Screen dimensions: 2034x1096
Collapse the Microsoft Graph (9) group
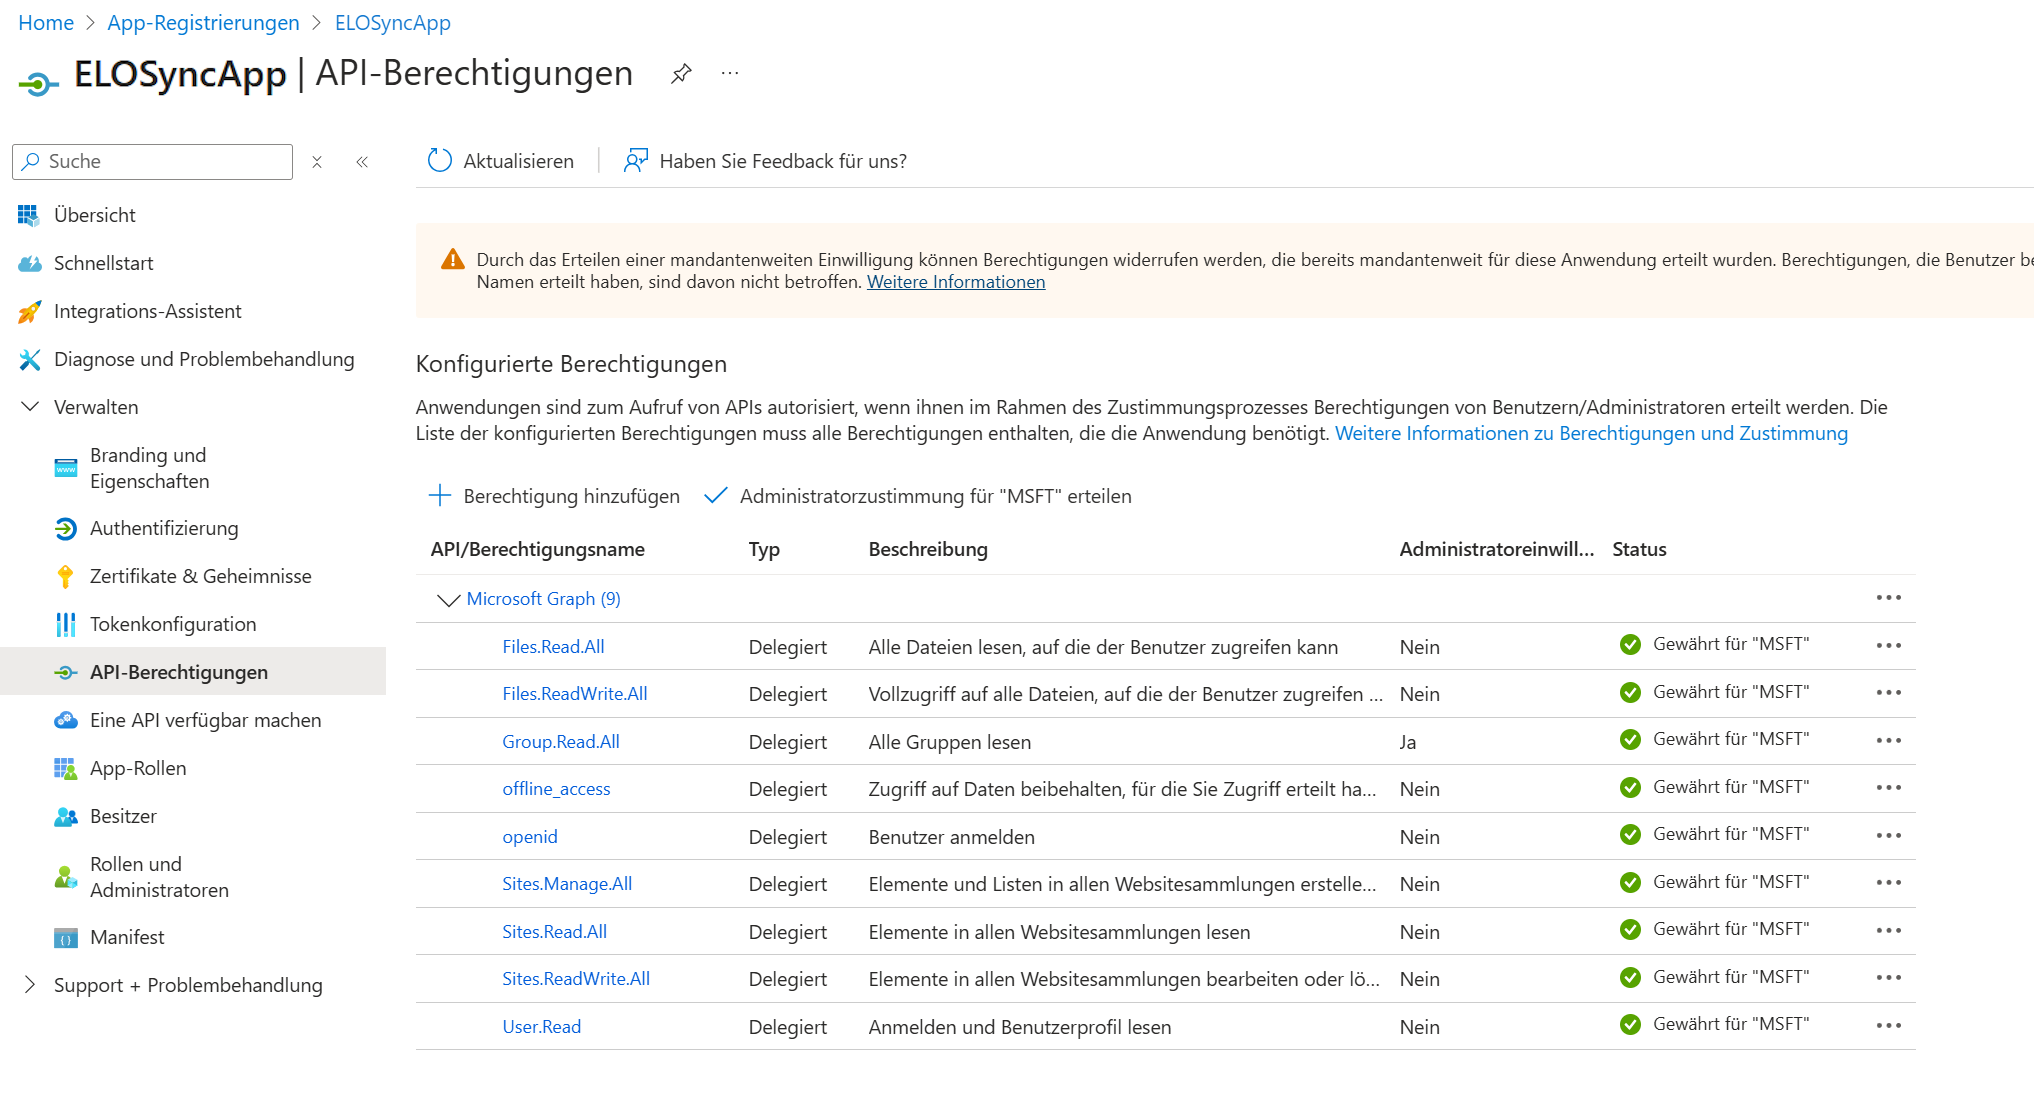coord(448,599)
